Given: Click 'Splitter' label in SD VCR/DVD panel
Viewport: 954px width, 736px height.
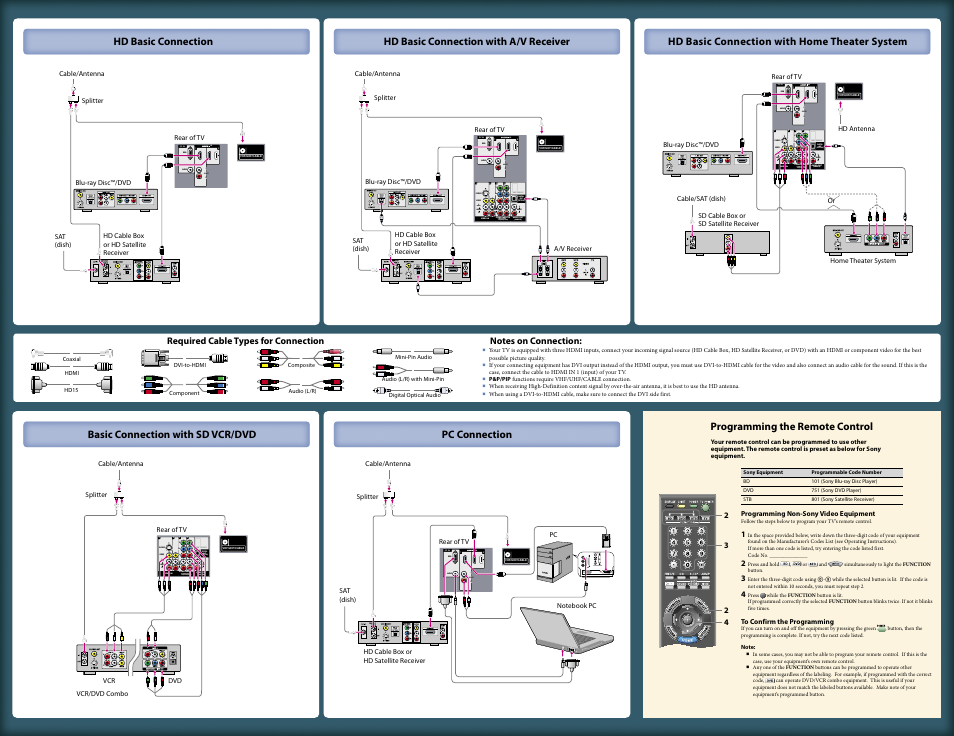Looking at the screenshot, I should [96, 495].
